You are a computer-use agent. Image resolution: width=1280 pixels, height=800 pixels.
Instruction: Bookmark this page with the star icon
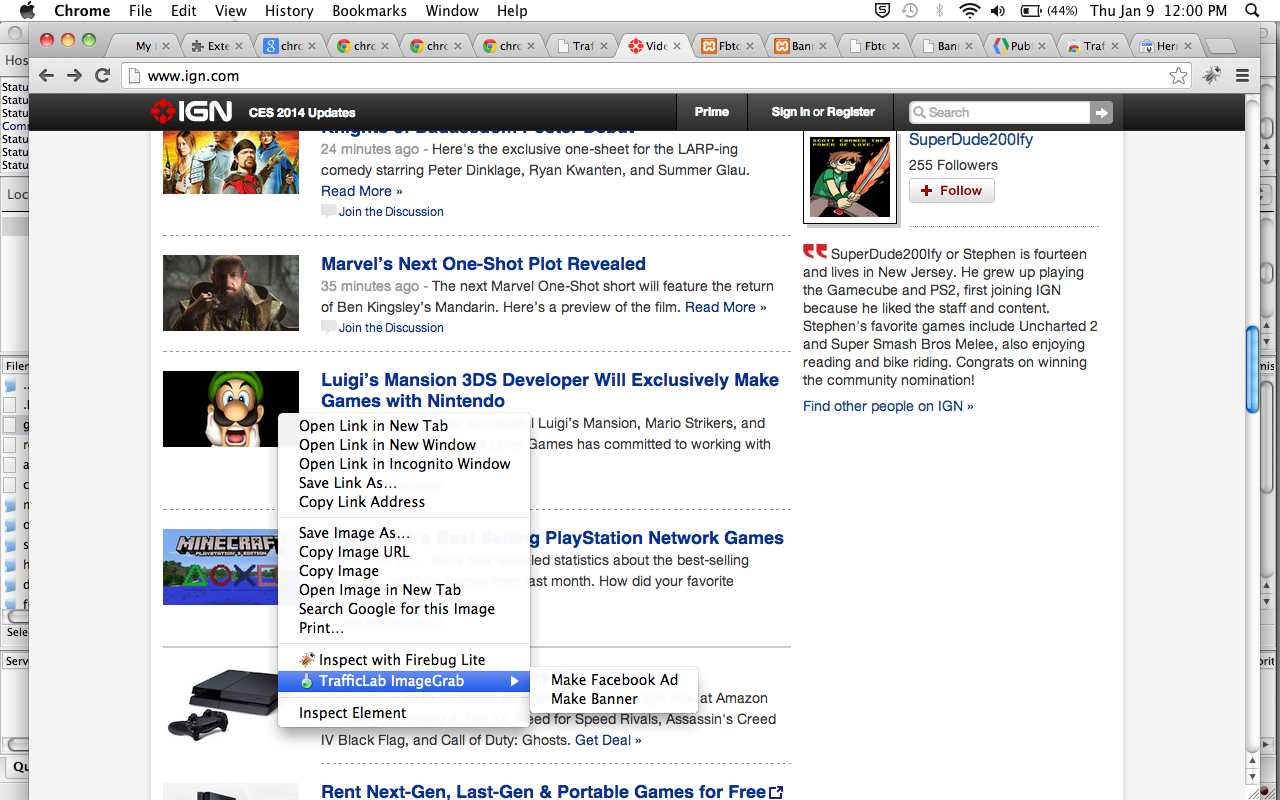click(1179, 76)
